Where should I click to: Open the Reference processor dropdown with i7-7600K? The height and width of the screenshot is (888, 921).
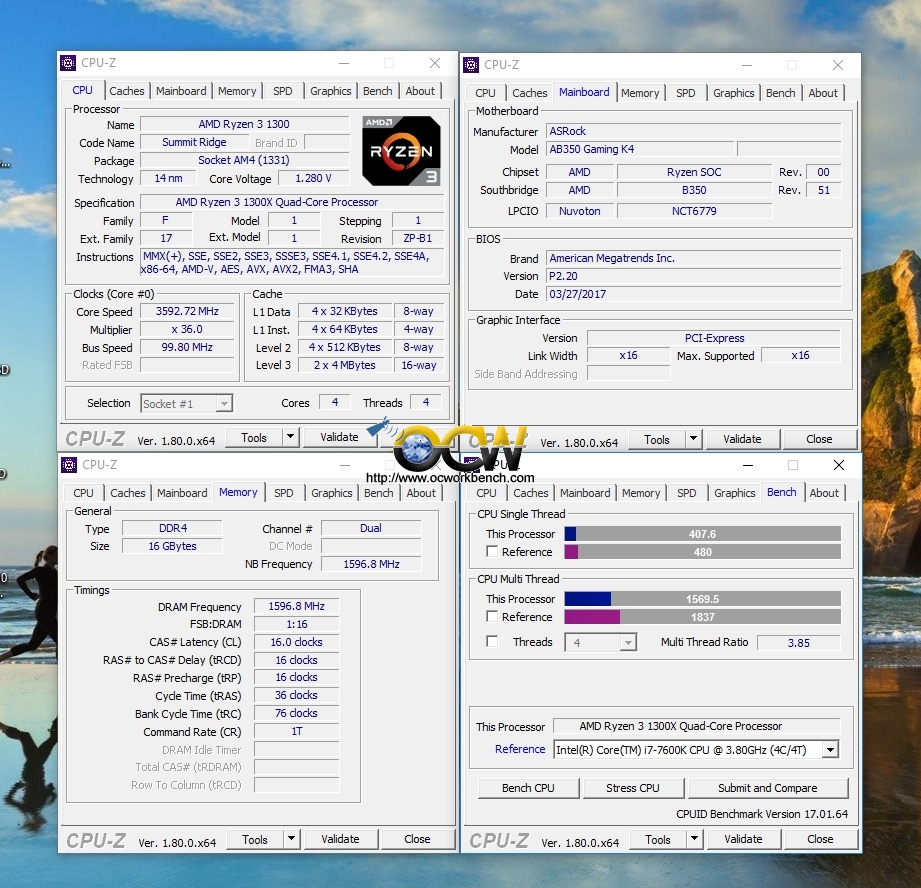tap(695, 750)
